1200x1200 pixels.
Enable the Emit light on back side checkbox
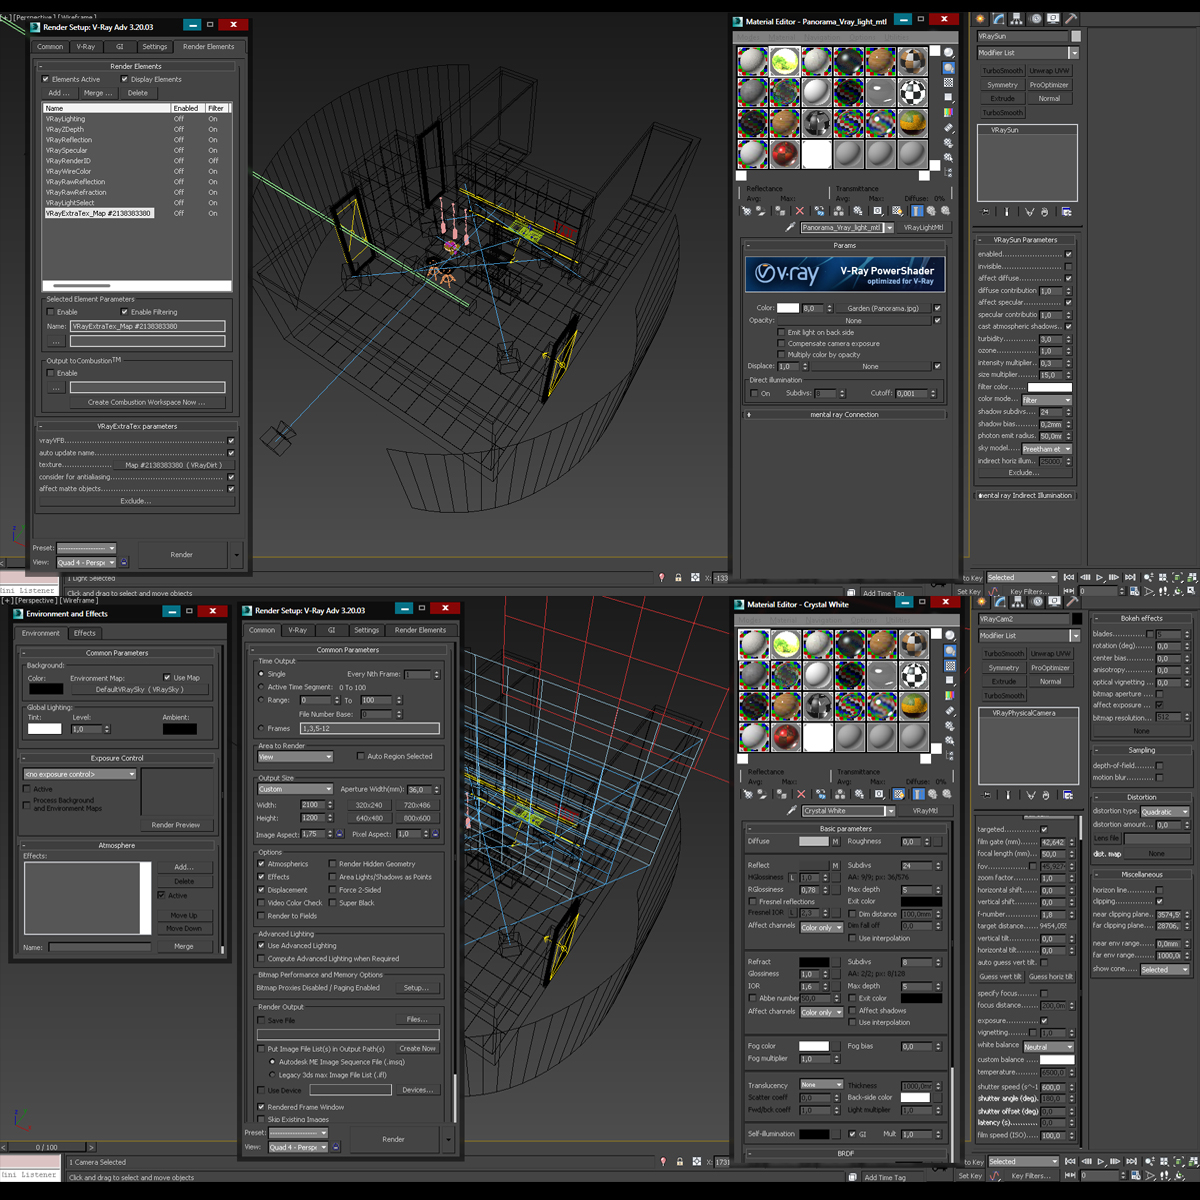[781, 331]
